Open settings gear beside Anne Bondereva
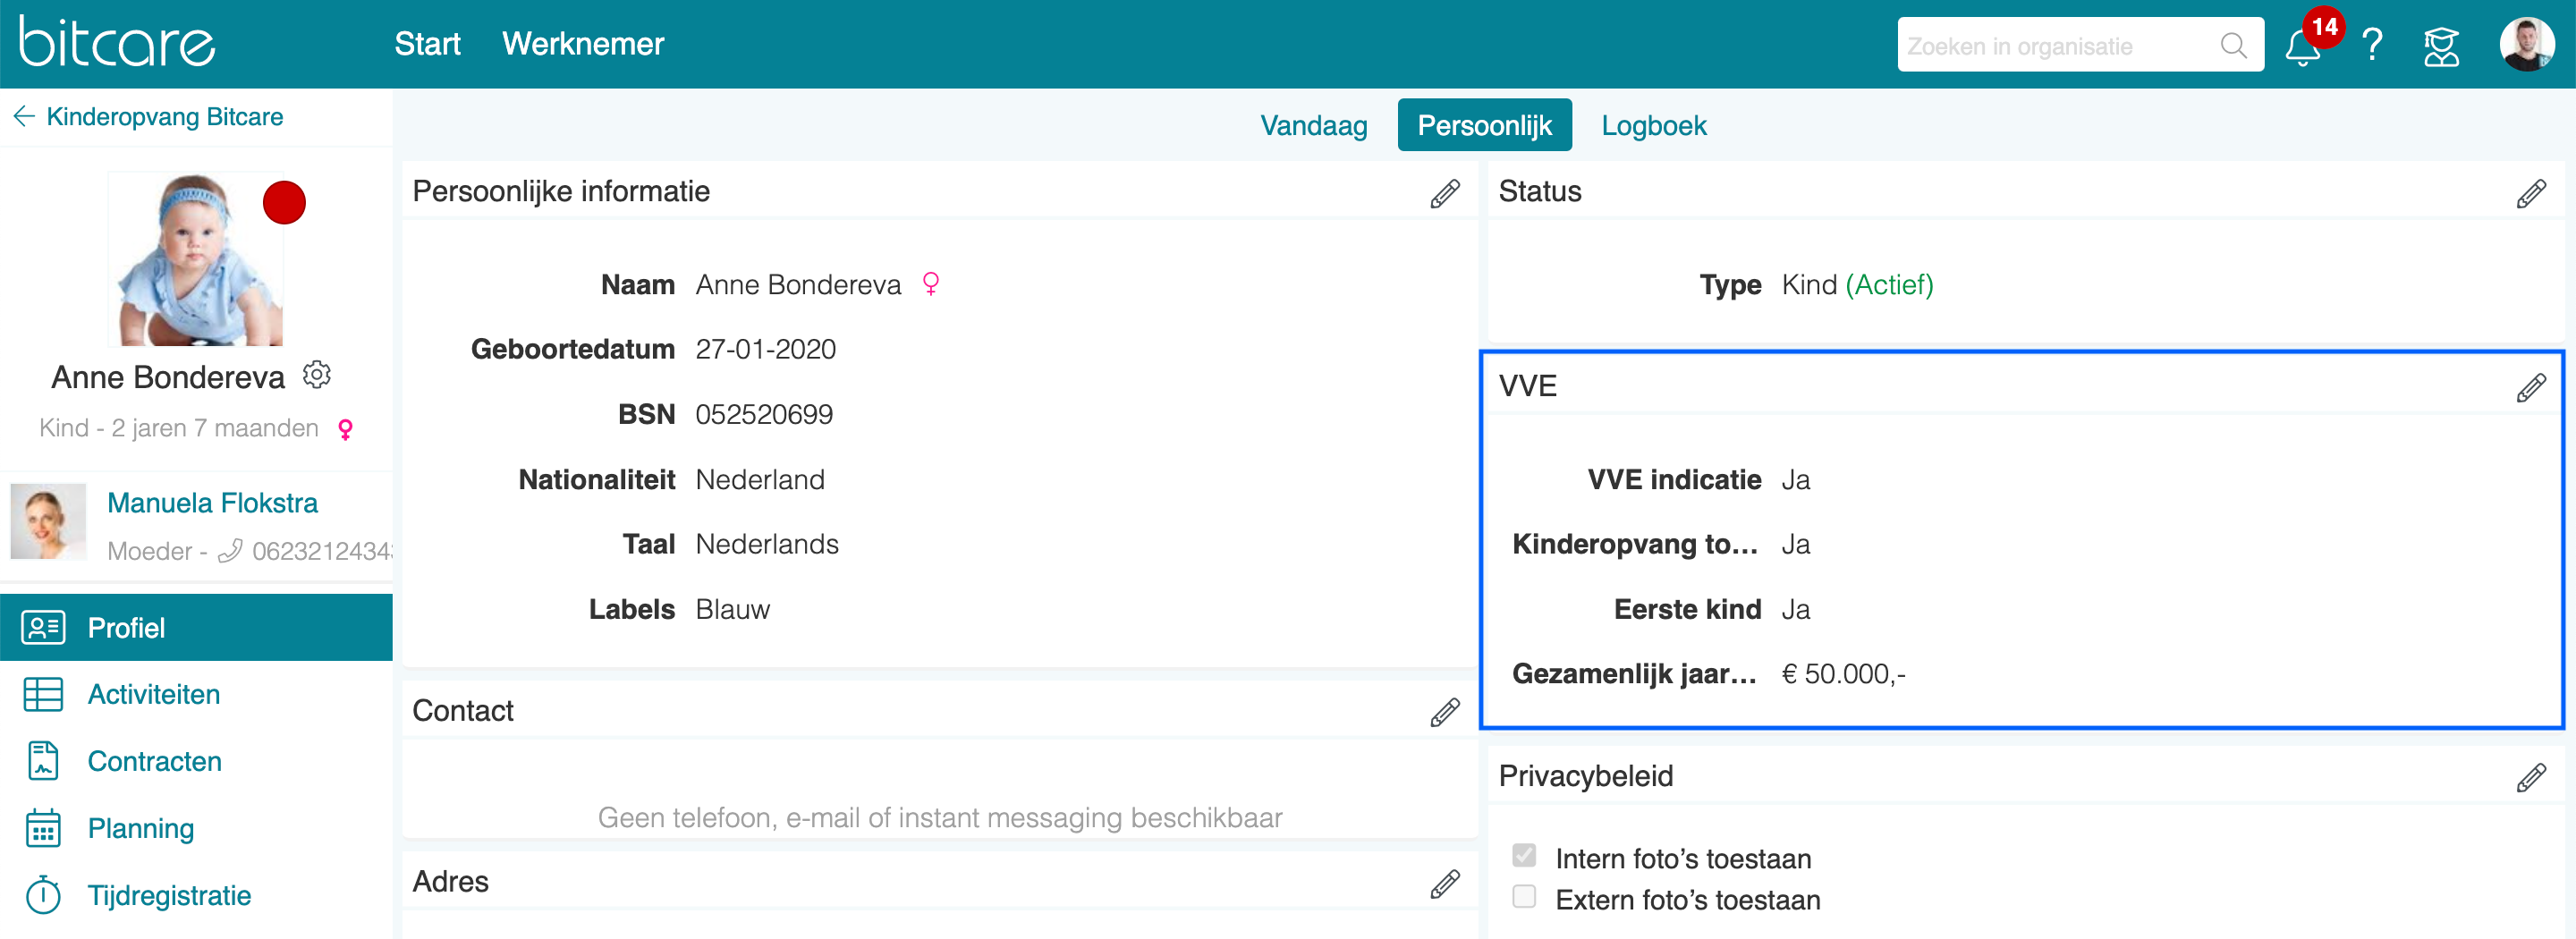 coord(317,375)
